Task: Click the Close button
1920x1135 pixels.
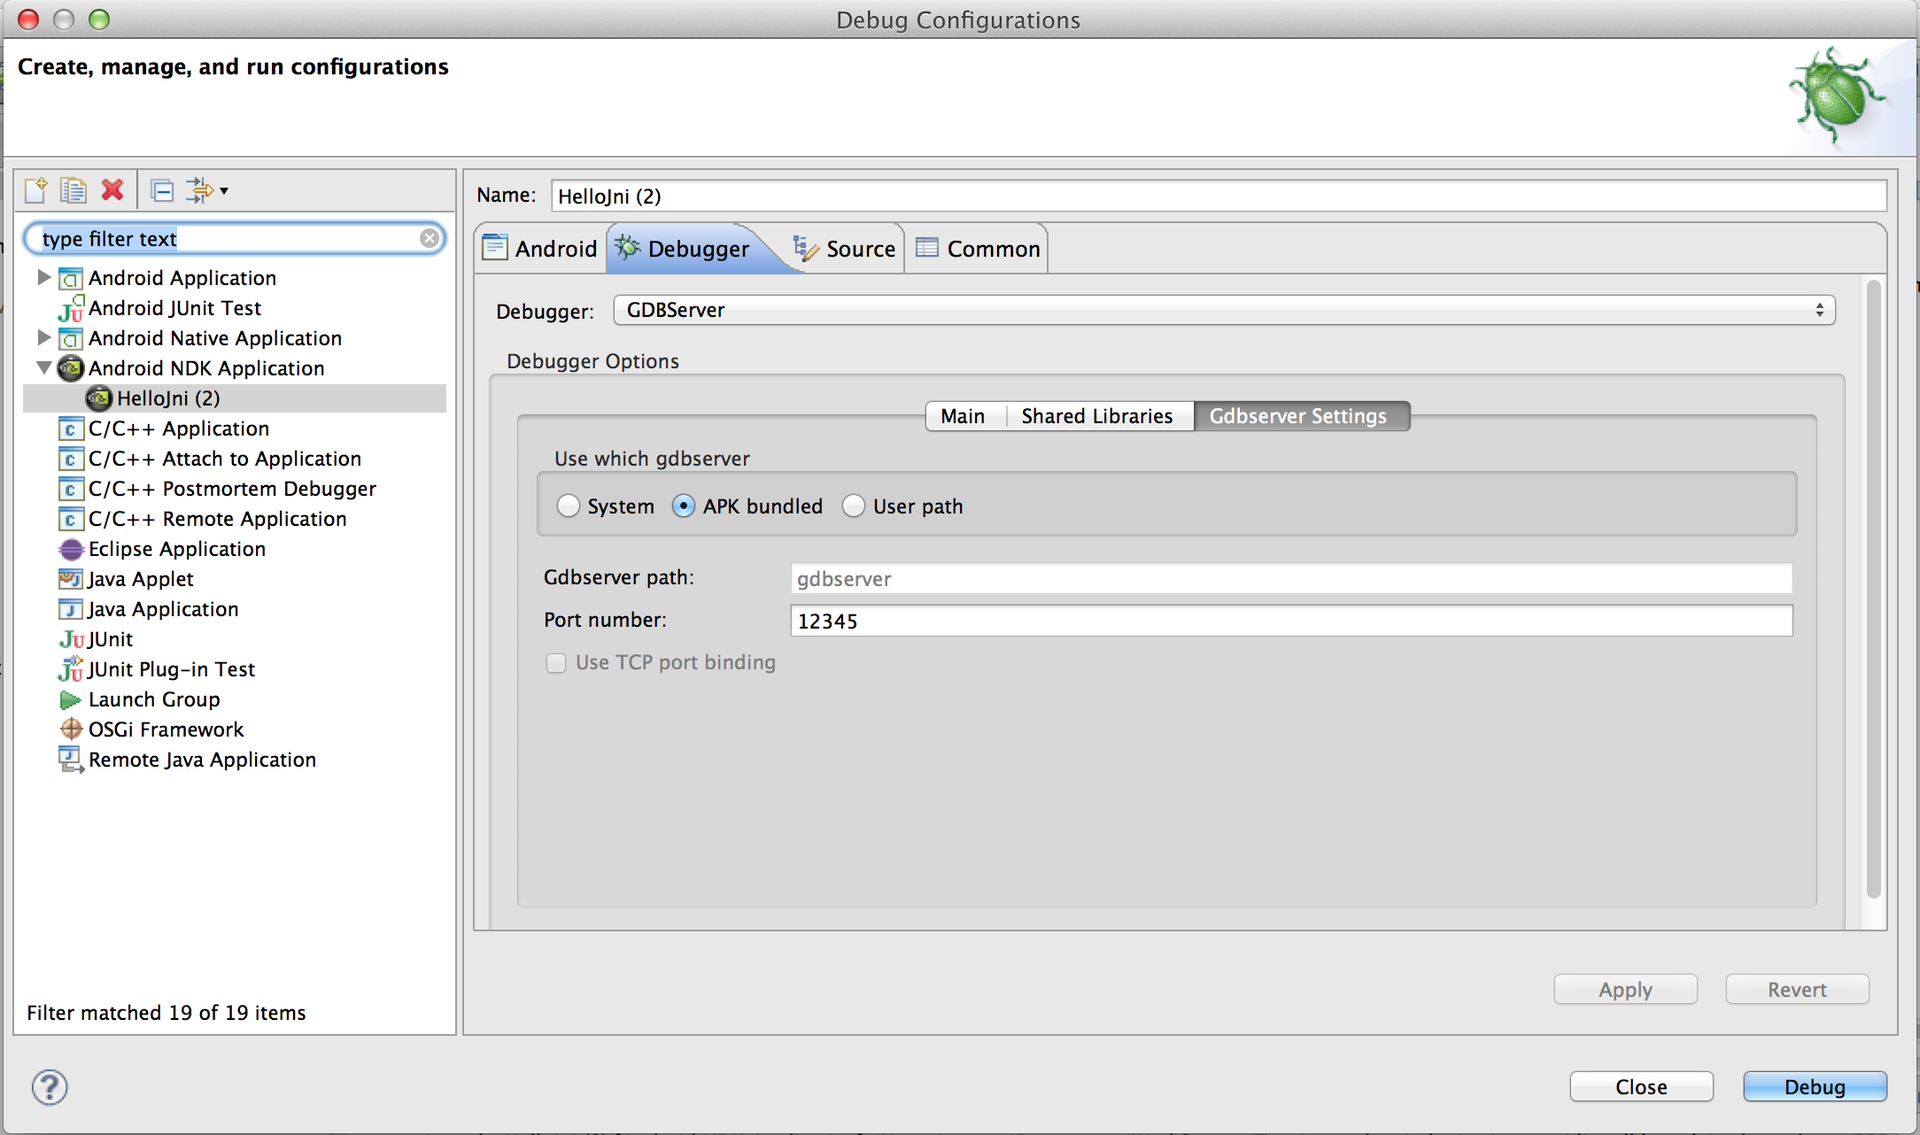Action: [1641, 1087]
